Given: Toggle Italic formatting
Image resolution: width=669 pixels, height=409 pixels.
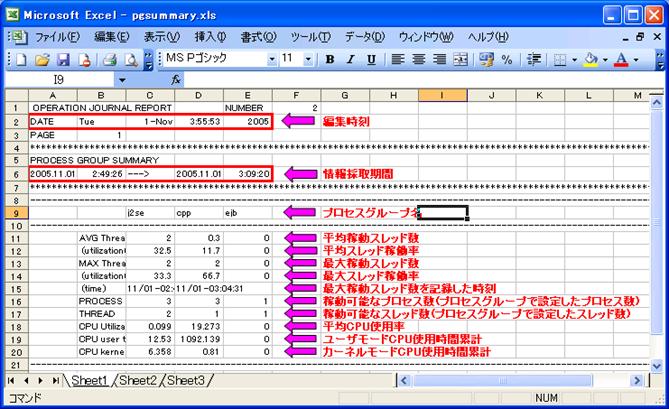Looking at the screenshot, I should click(350, 60).
